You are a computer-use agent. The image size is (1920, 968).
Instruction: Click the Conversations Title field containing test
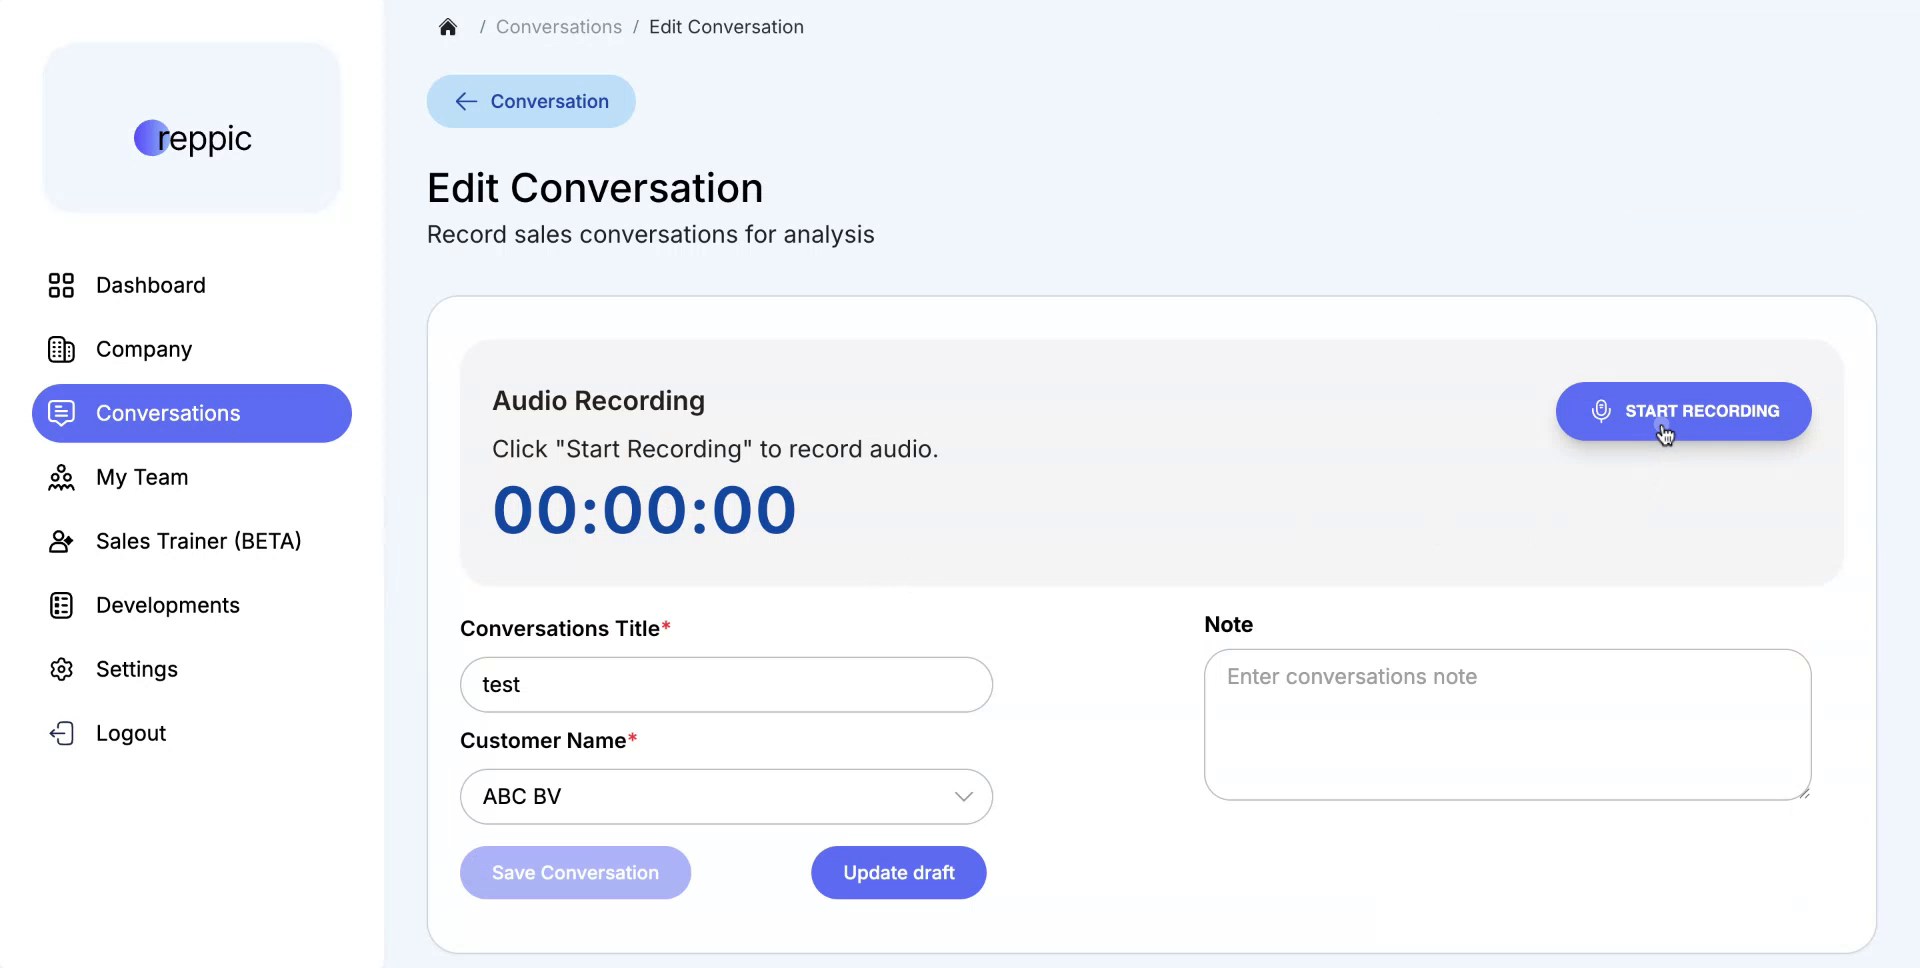(726, 685)
